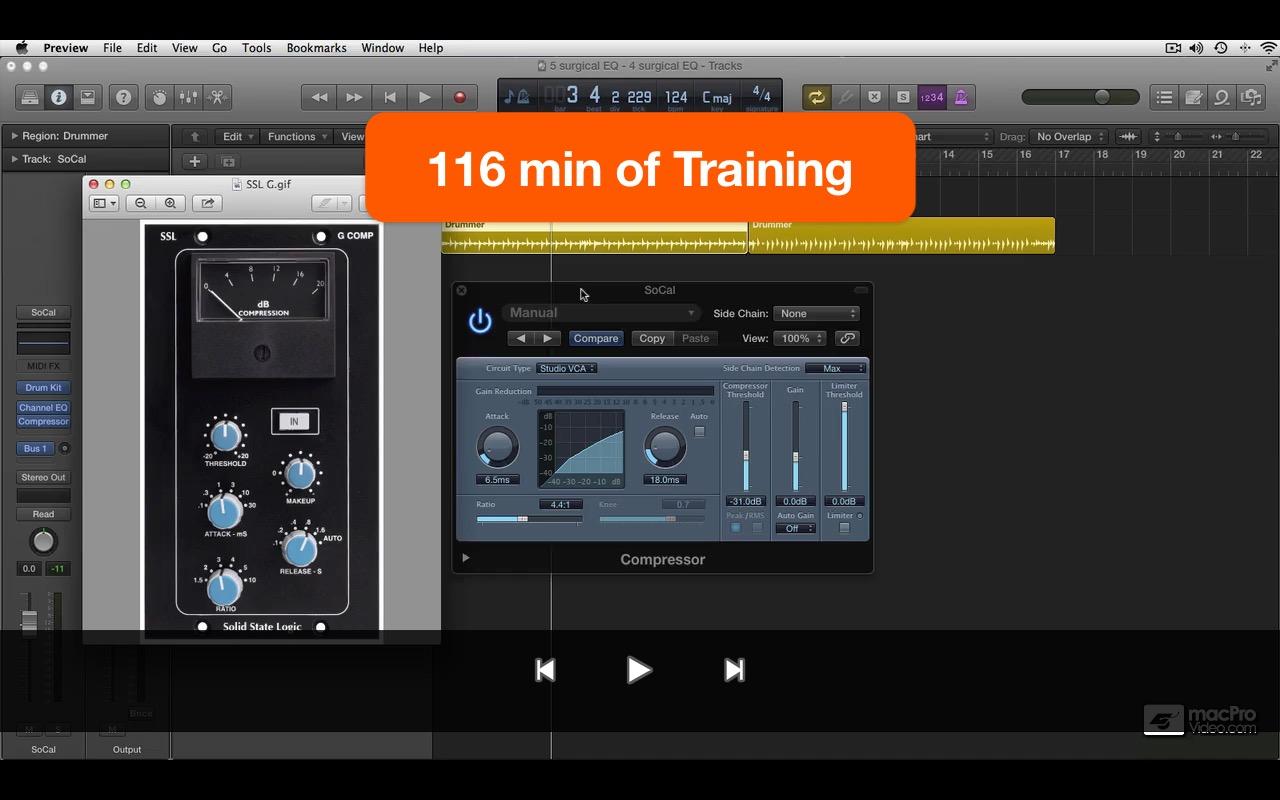
Task: Open the Apple Loops browser icon
Action: point(1222,97)
